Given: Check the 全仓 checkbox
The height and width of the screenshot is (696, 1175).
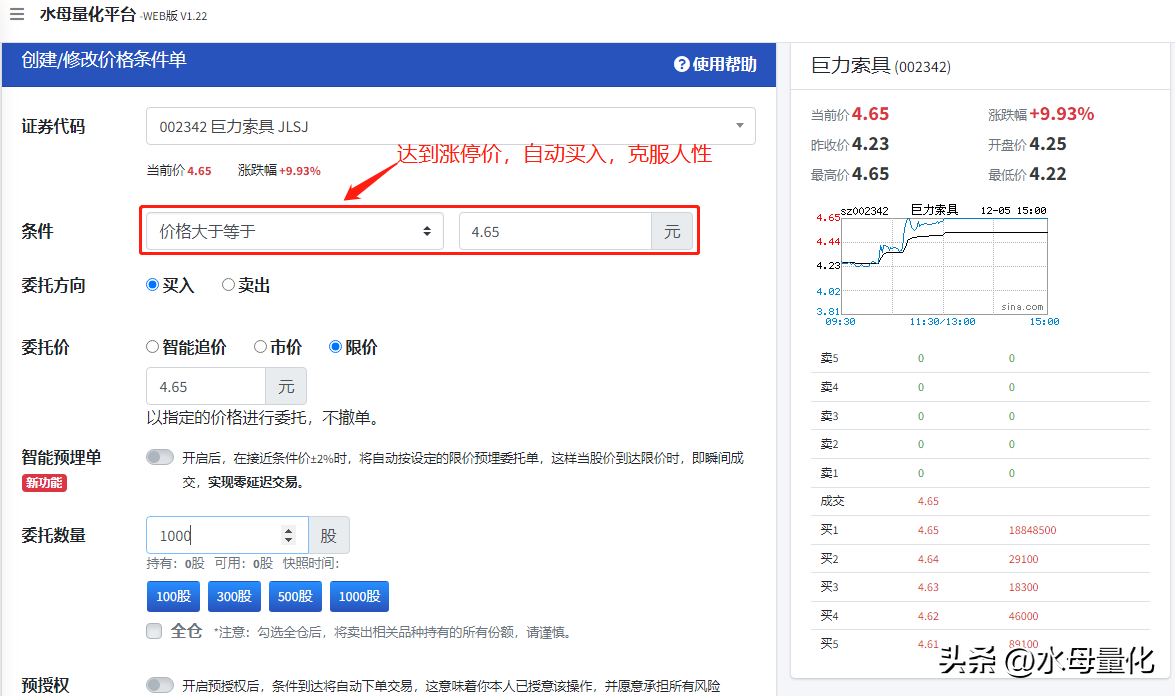Looking at the screenshot, I should coord(154,631).
